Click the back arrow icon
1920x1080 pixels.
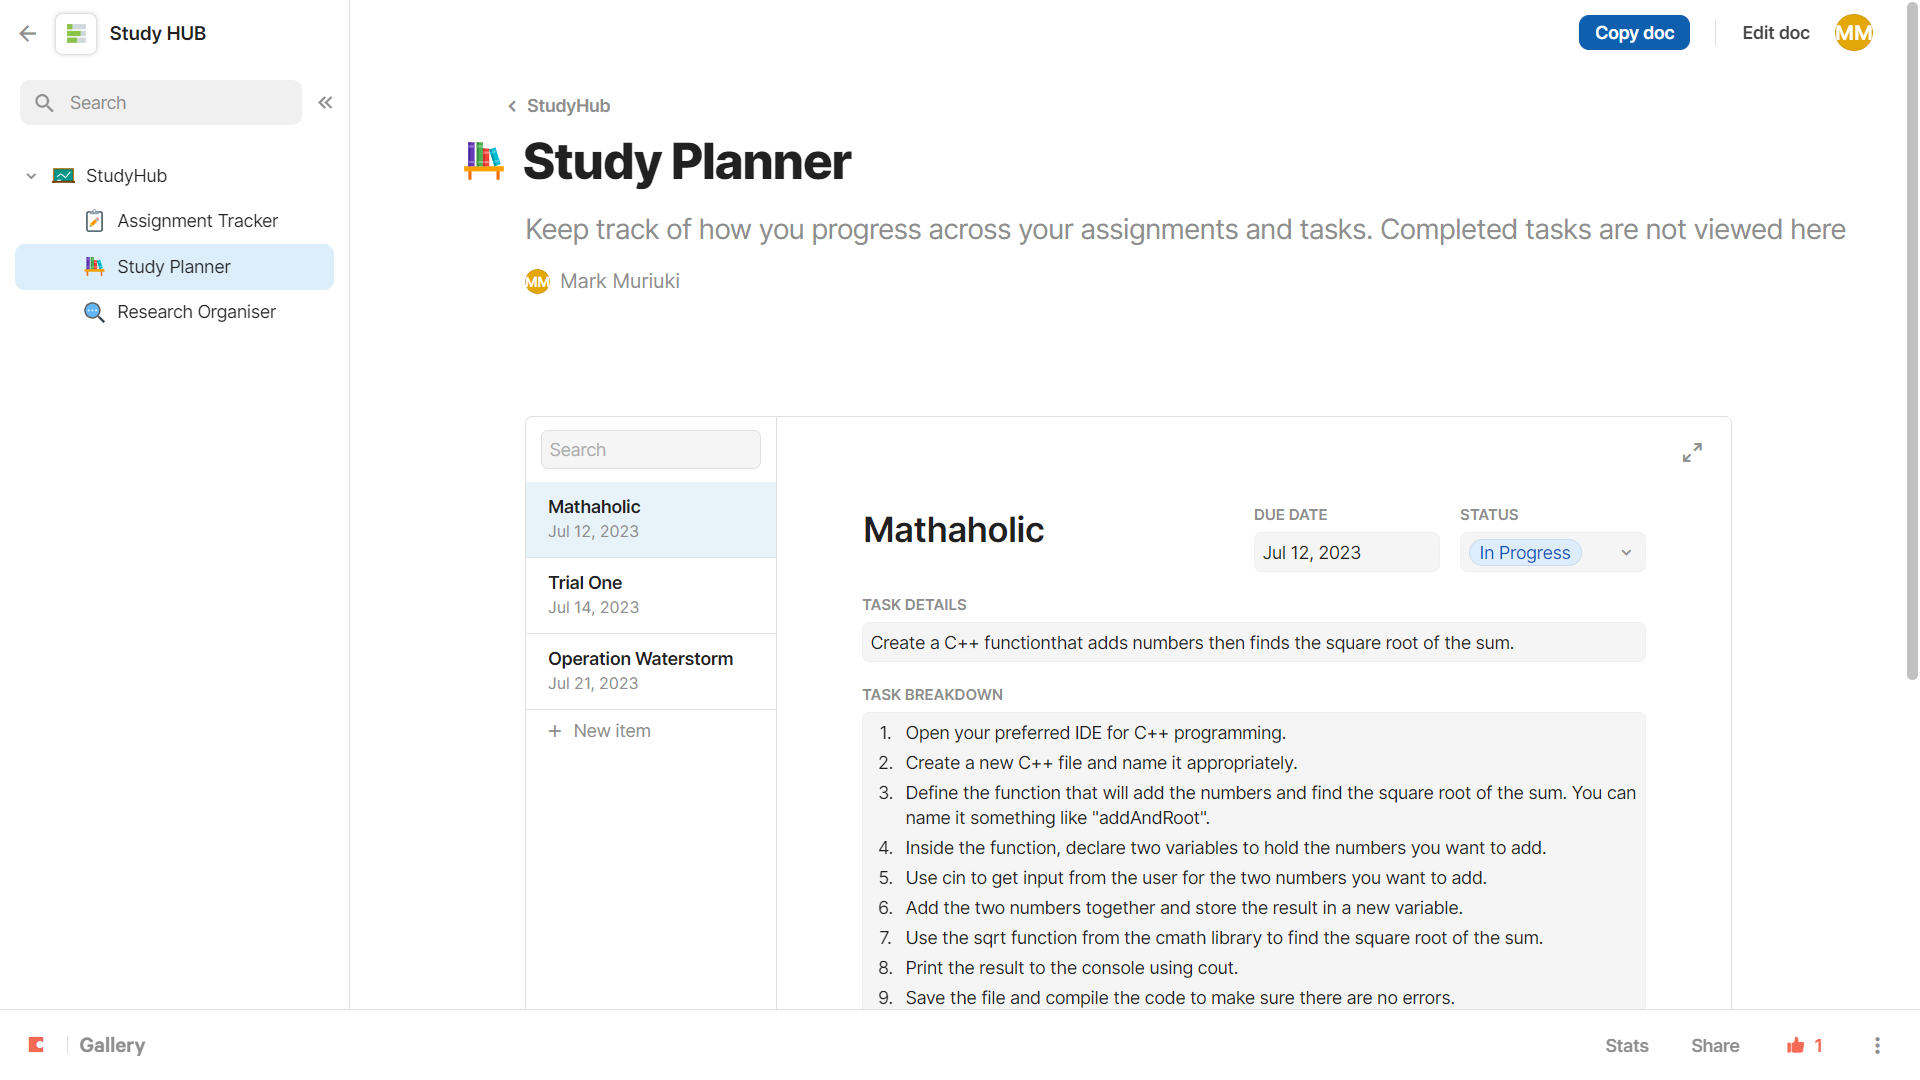(28, 33)
